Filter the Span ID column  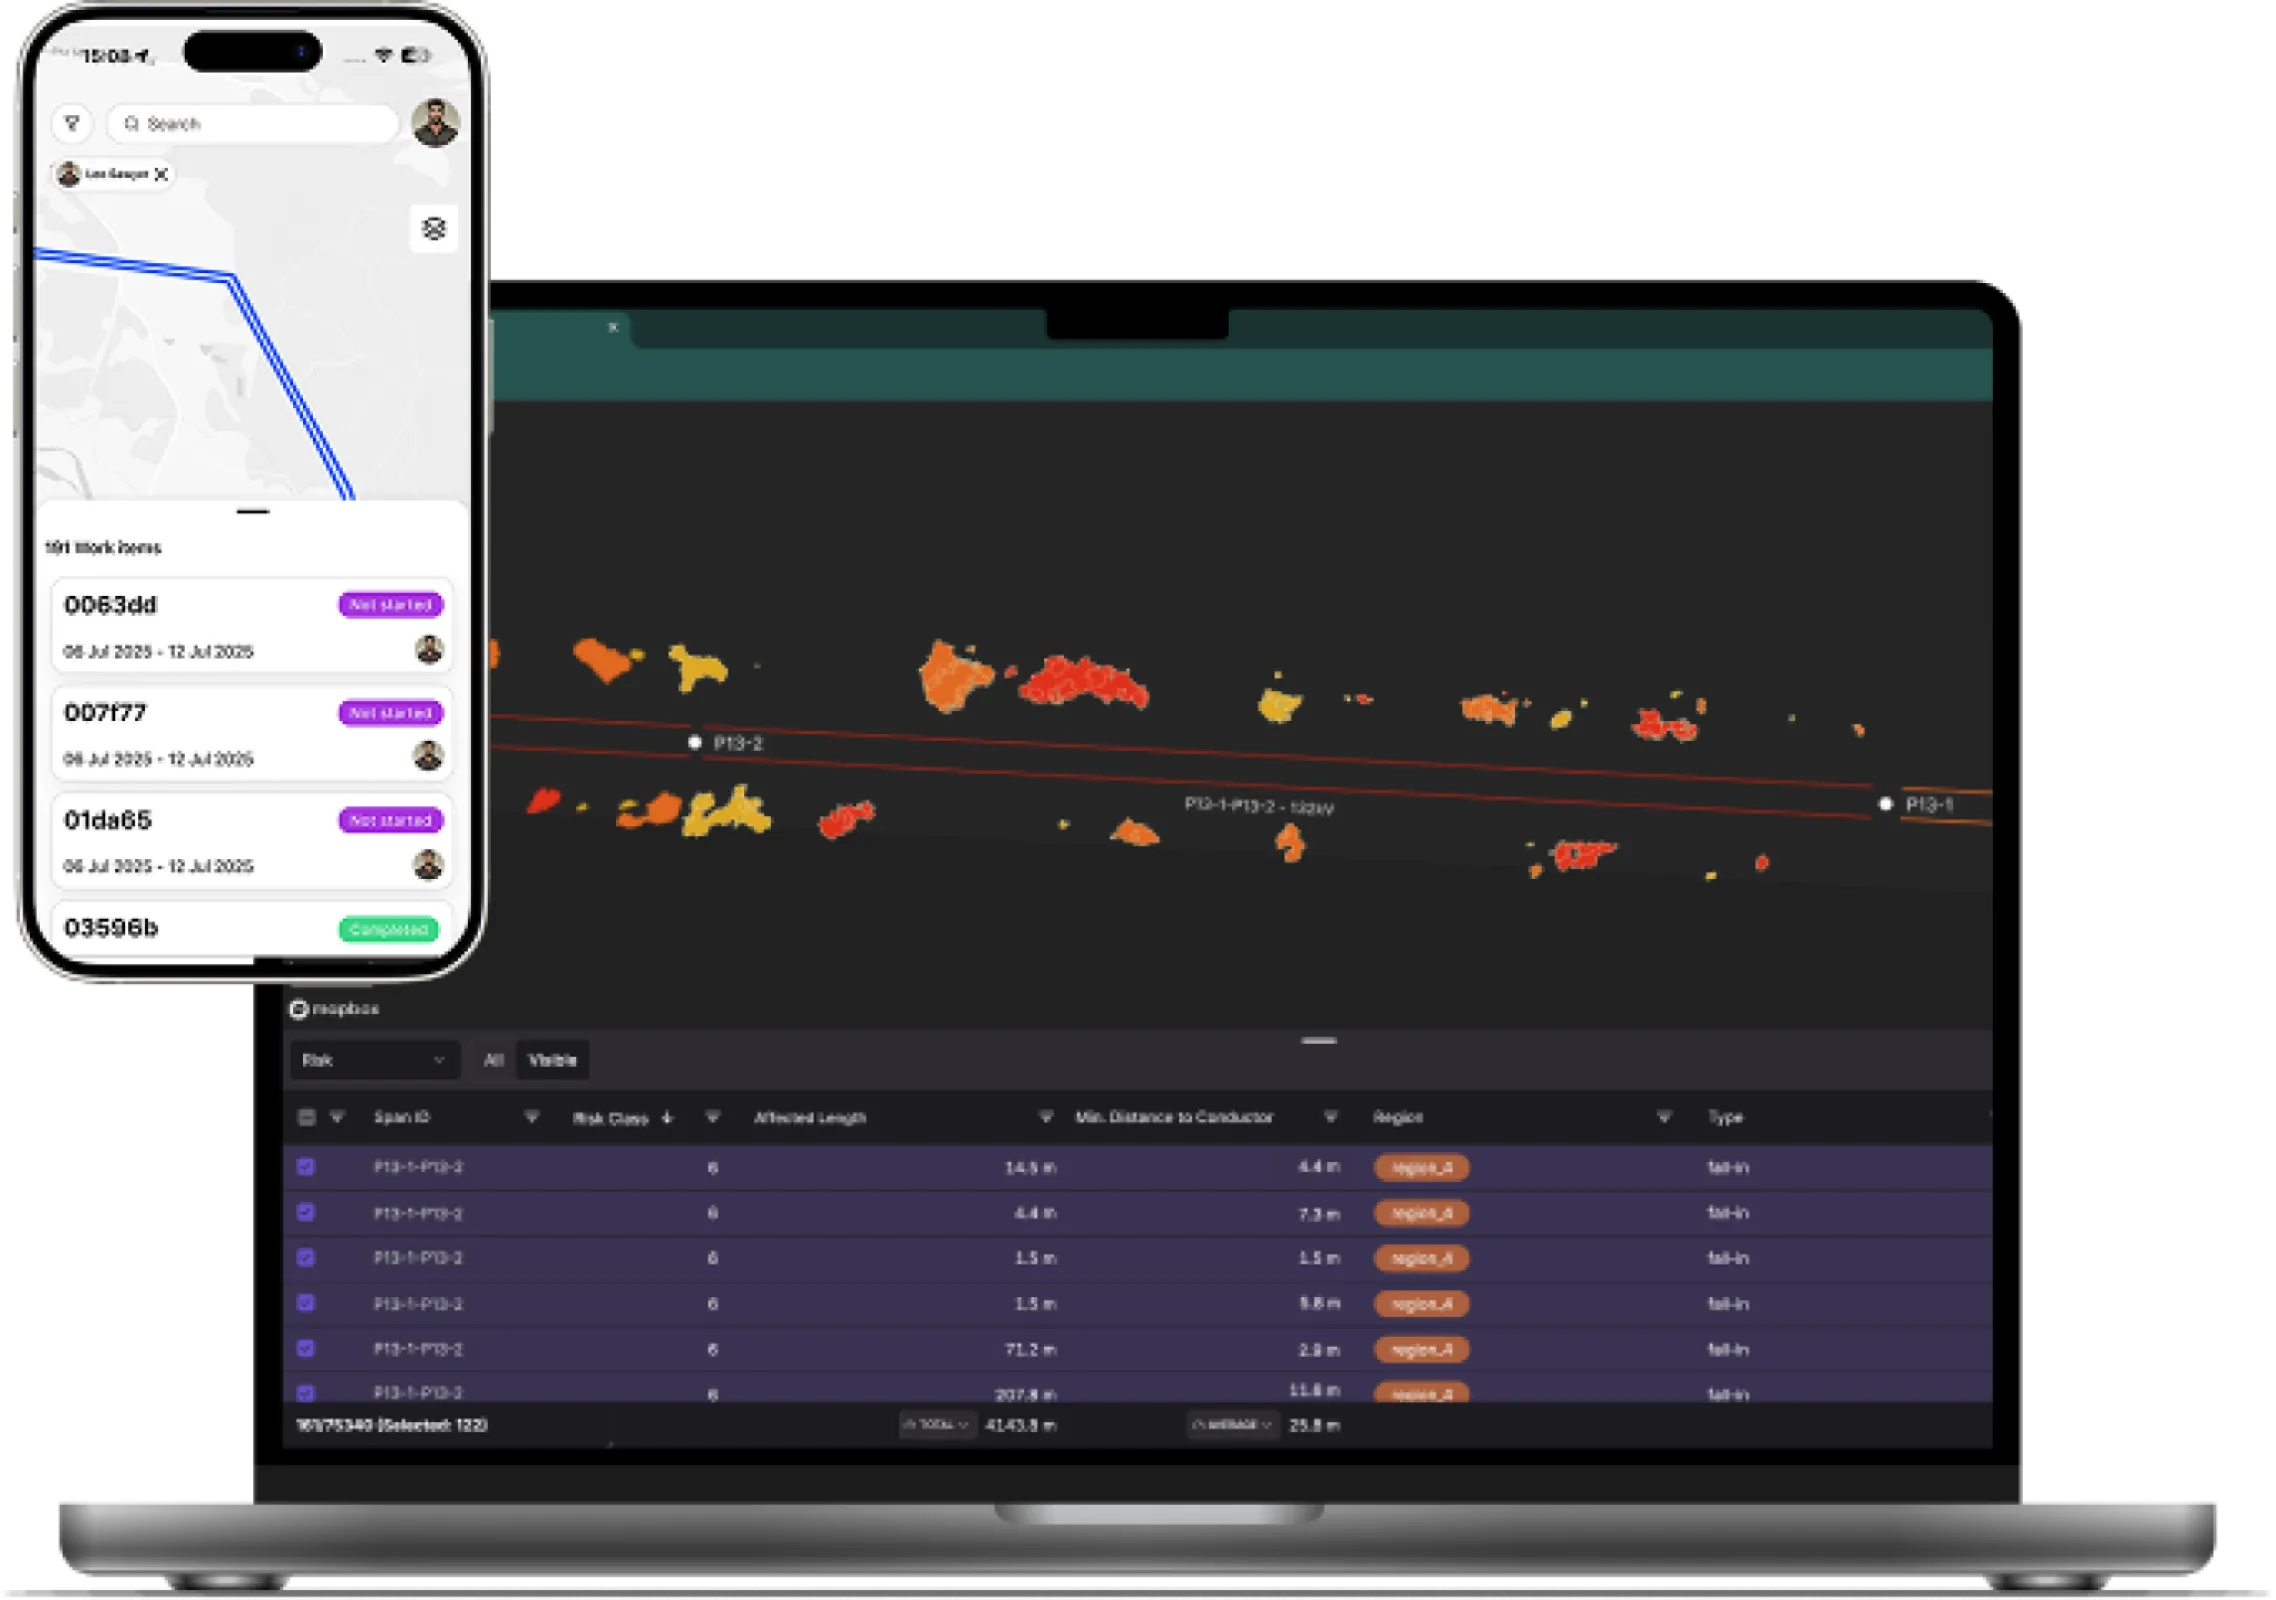click(531, 1117)
